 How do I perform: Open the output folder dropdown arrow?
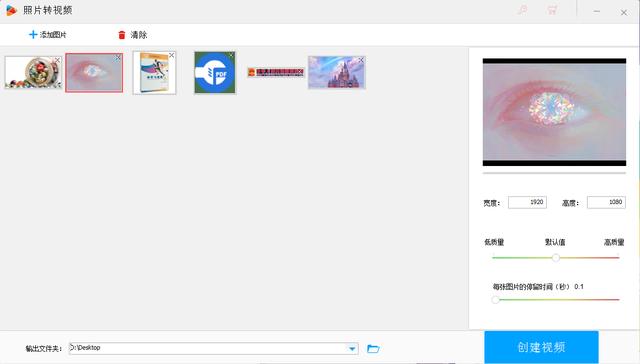352,348
